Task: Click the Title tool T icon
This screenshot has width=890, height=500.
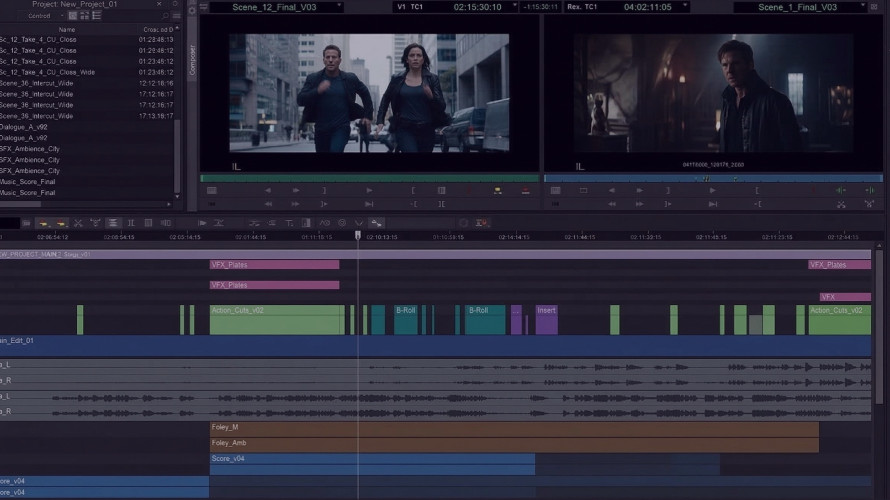Action: (289, 223)
